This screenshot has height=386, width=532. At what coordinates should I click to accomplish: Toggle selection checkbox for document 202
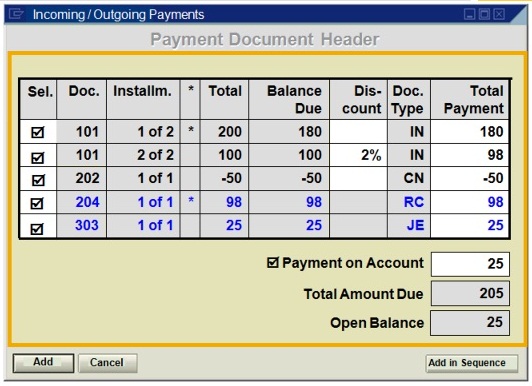(38, 180)
